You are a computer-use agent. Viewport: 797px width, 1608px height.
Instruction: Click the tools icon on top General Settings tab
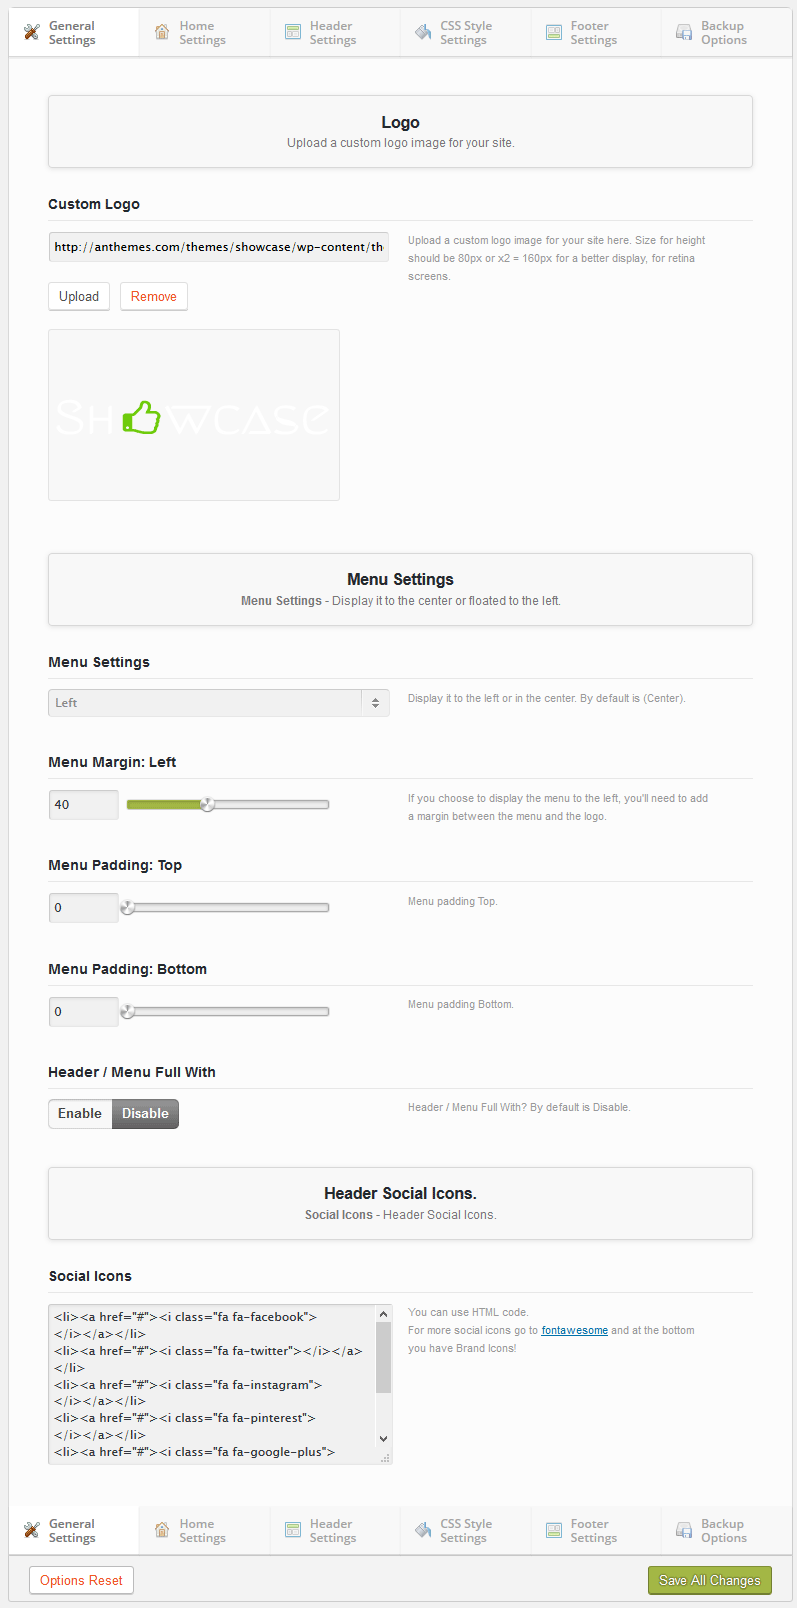(x=32, y=33)
